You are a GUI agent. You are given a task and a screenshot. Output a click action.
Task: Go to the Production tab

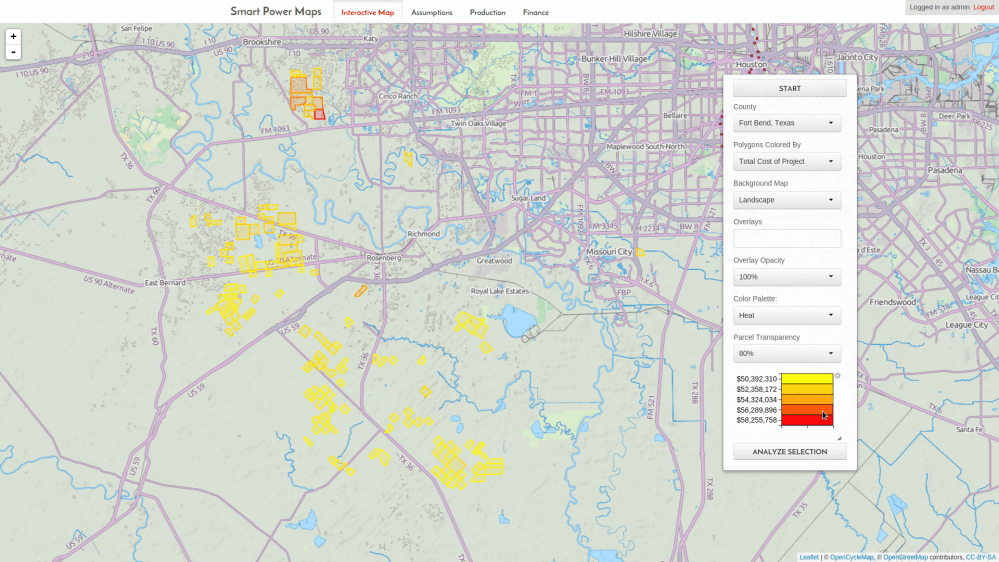[487, 12]
